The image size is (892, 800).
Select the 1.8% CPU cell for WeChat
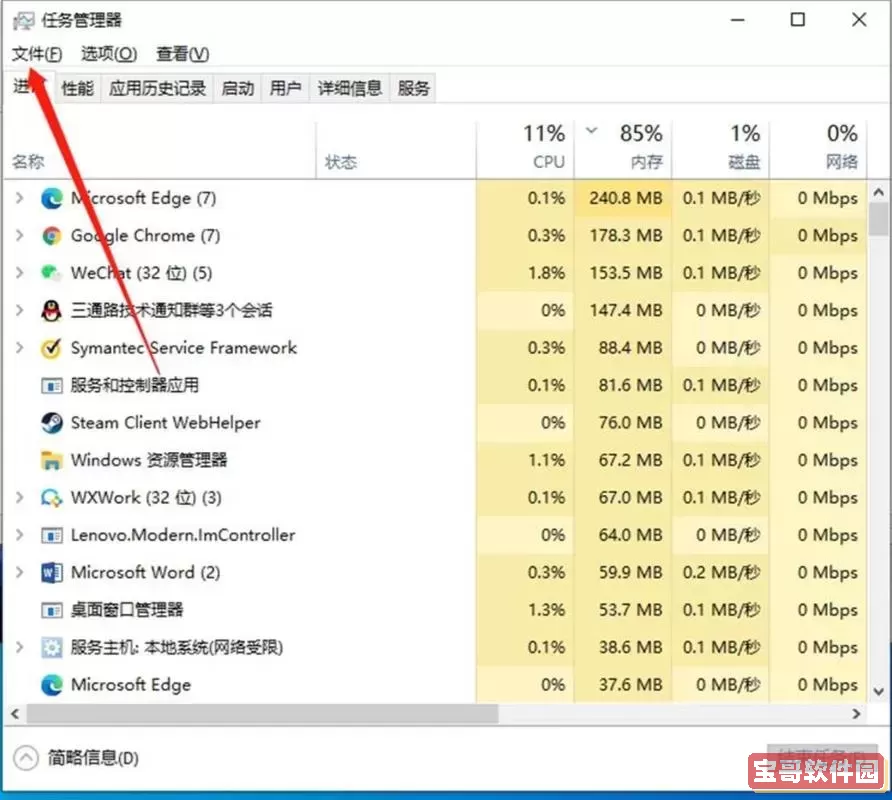[x=525, y=273]
